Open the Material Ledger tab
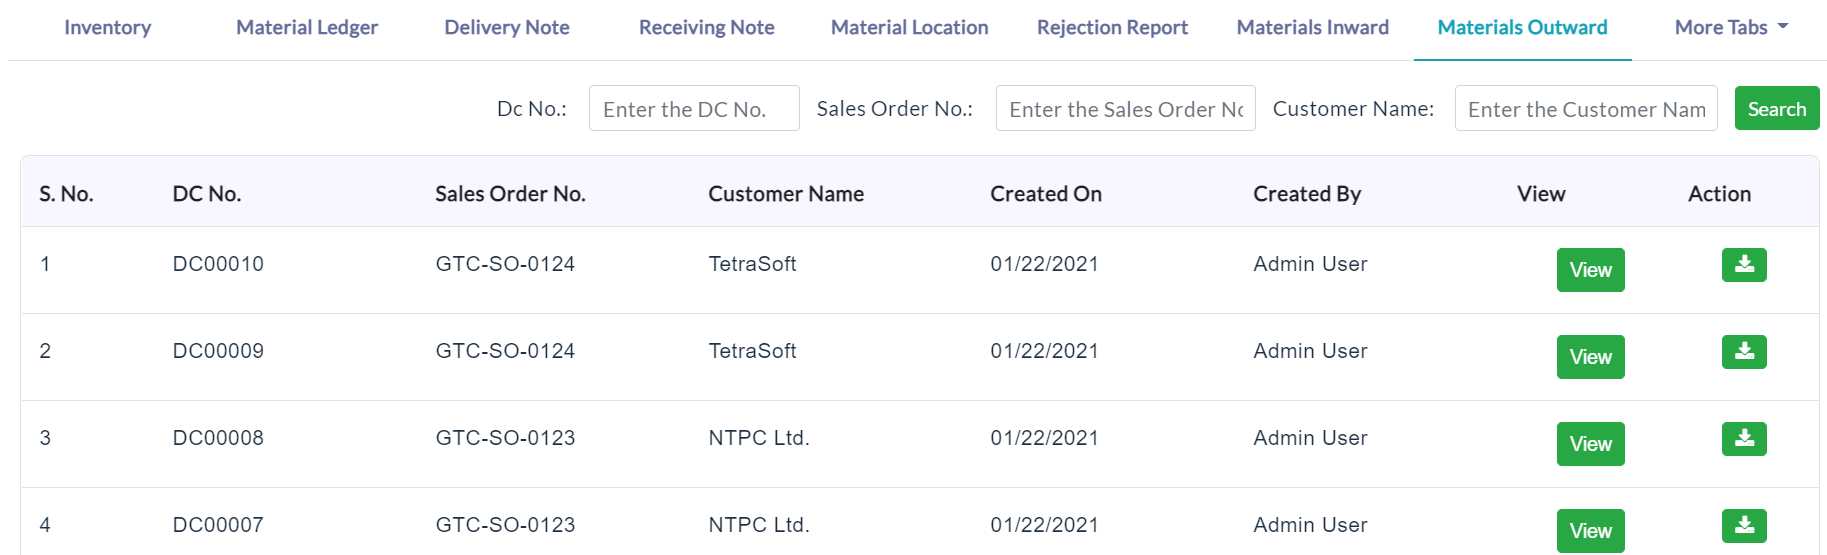This screenshot has width=1827, height=555. pos(307,28)
